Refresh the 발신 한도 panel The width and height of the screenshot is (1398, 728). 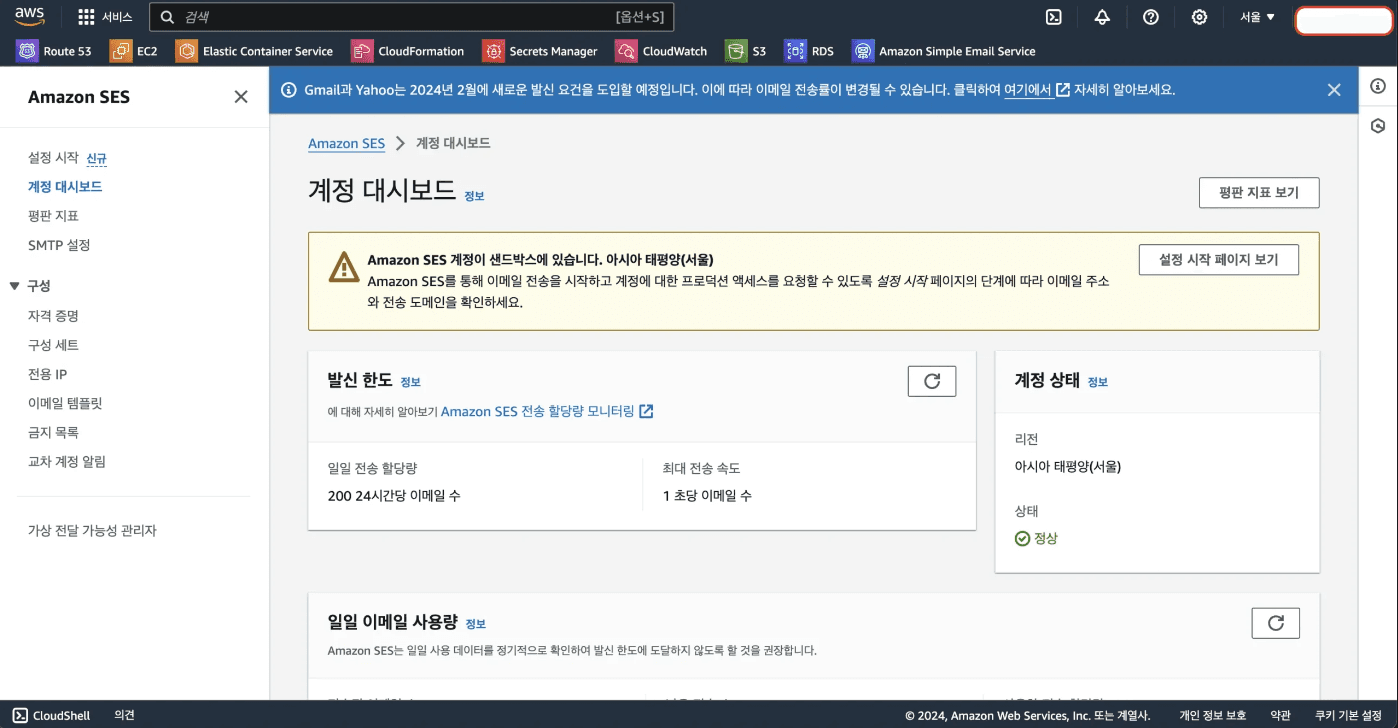(x=931, y=380)
